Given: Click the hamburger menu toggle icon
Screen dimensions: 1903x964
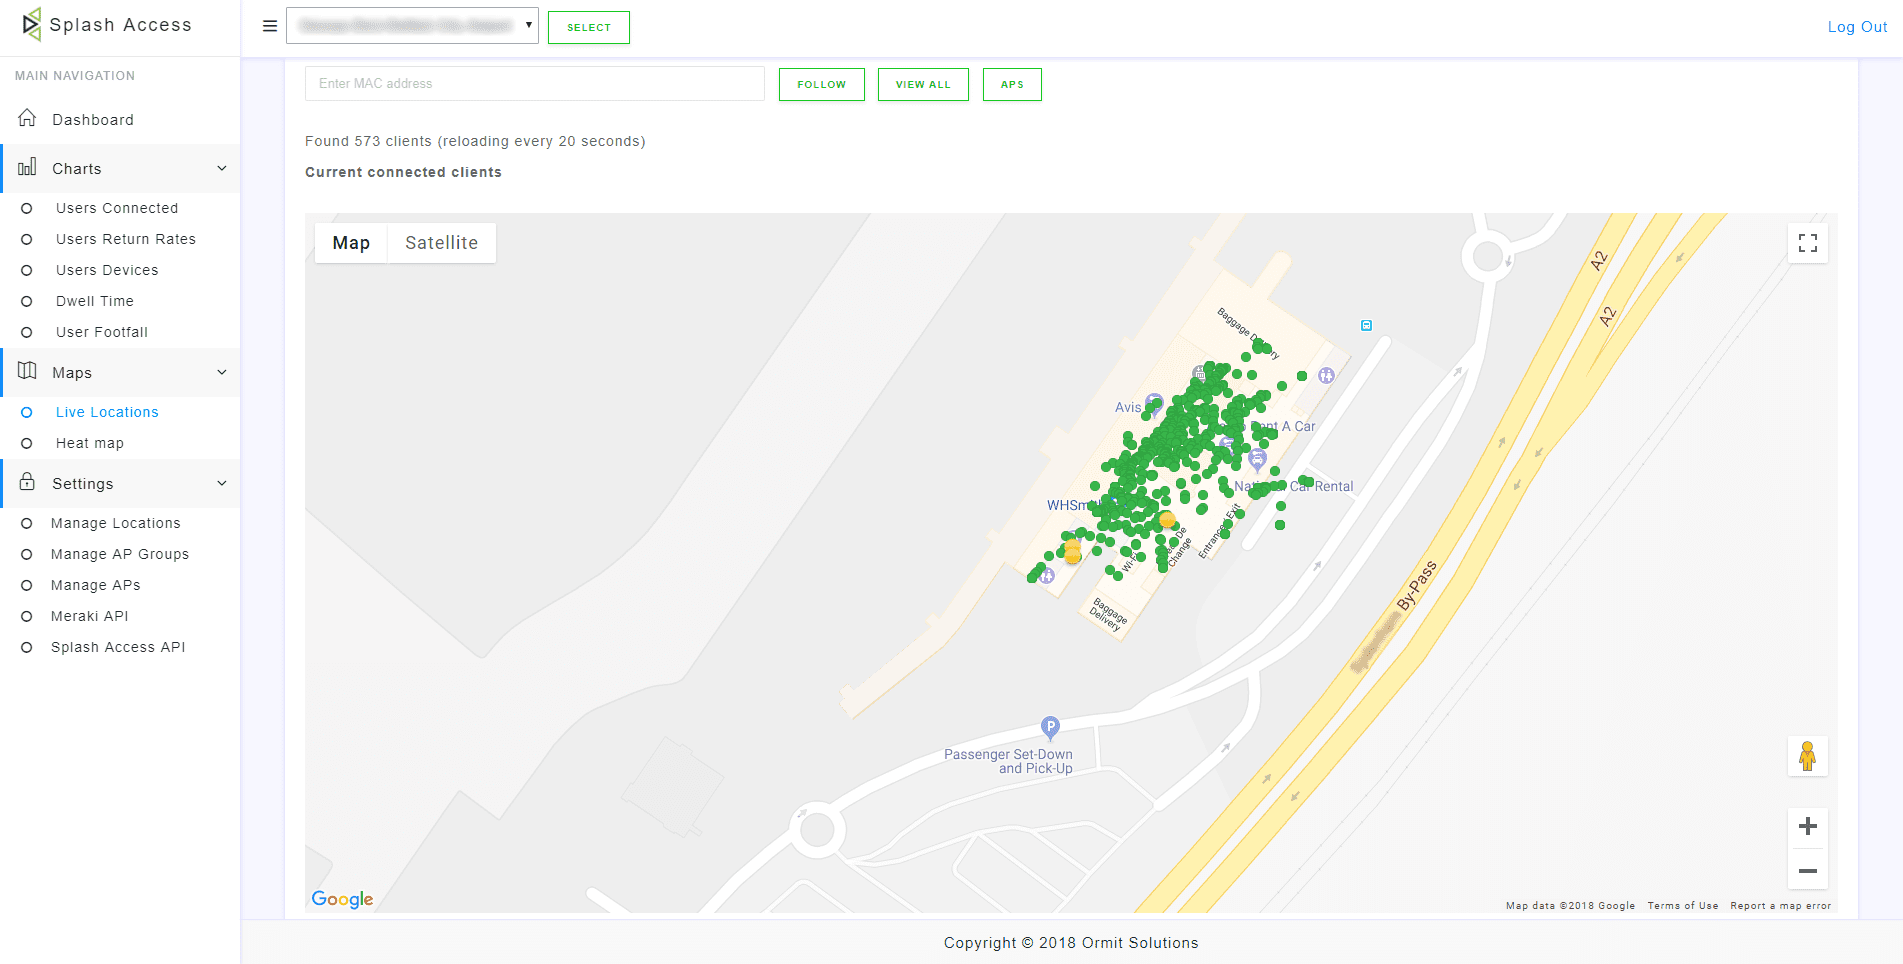Looking at the screenshot, I should pyautogui.click(x=269, y=26).
